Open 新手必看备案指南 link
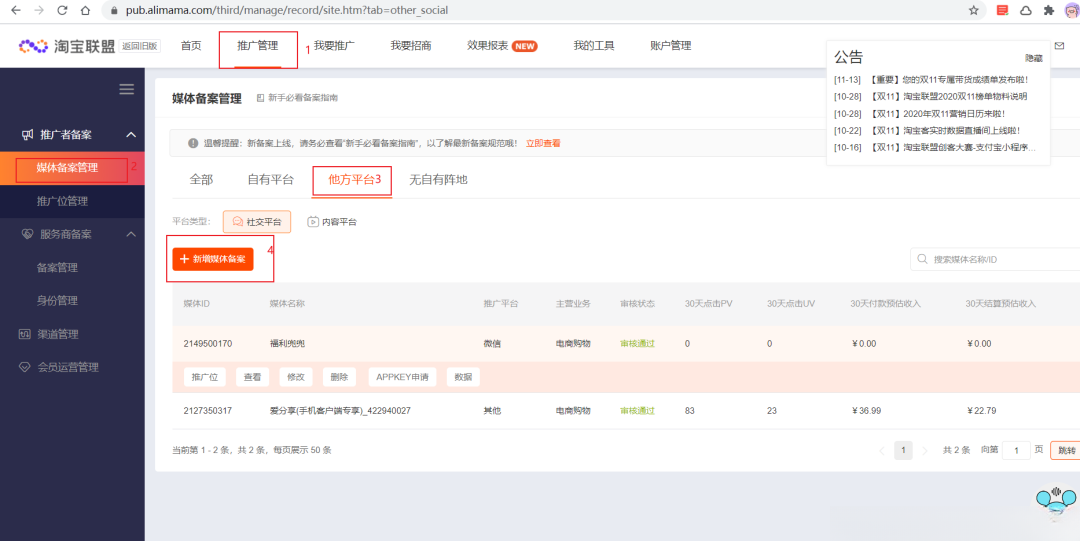Viewport: 1080px width, 541px height. pyautogui.click(x=298, y=99)
